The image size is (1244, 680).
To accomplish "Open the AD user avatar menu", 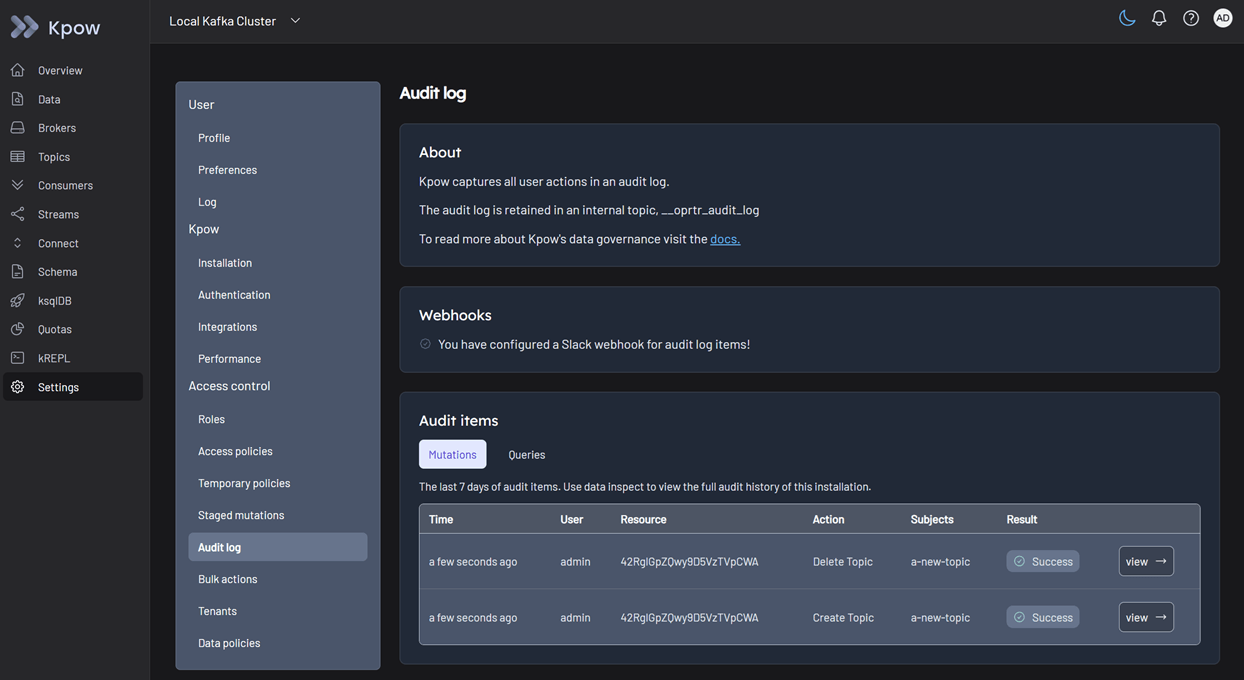I will click(1223, 18).
